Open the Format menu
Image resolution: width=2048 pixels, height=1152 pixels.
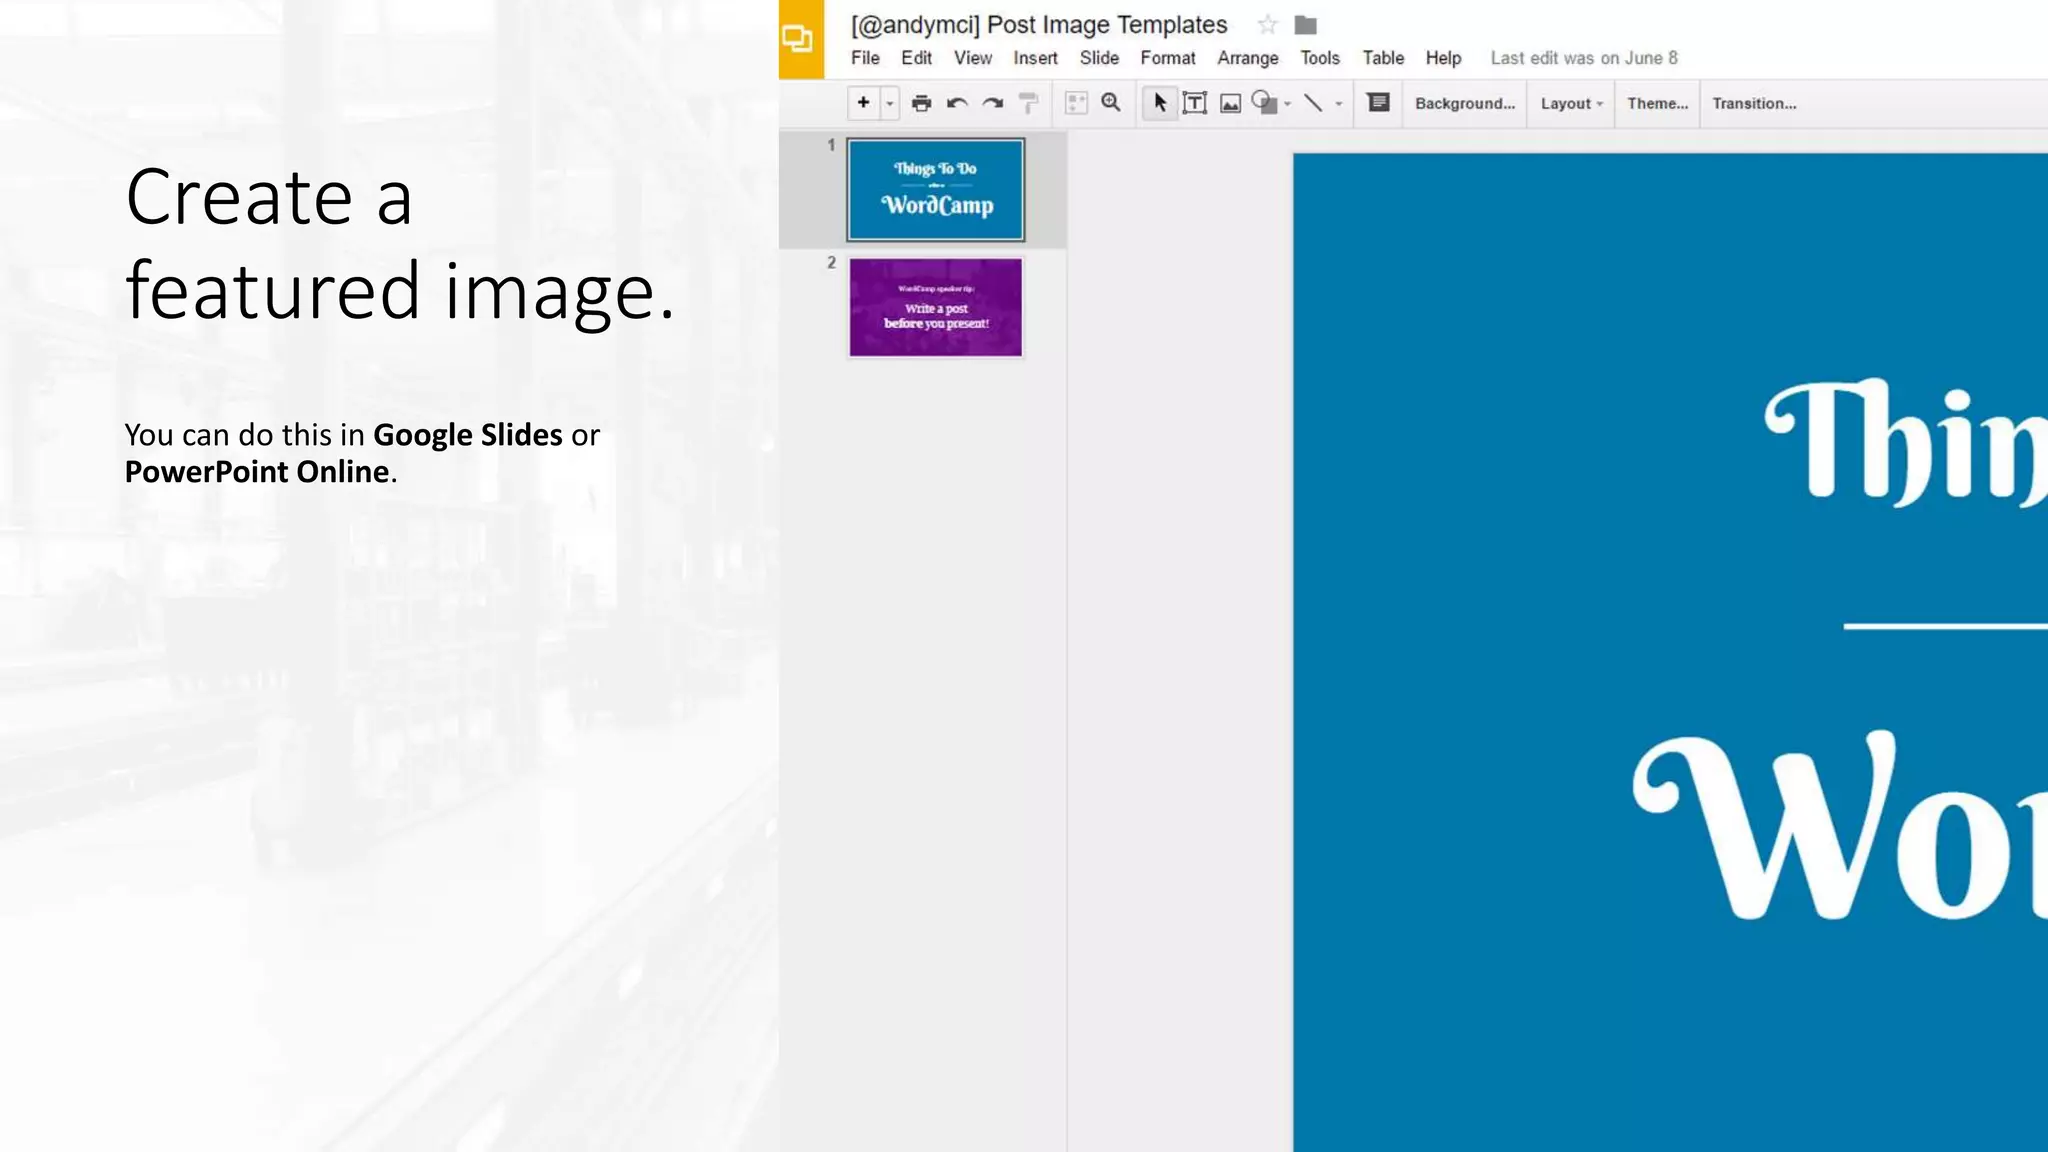[1167, 58]
